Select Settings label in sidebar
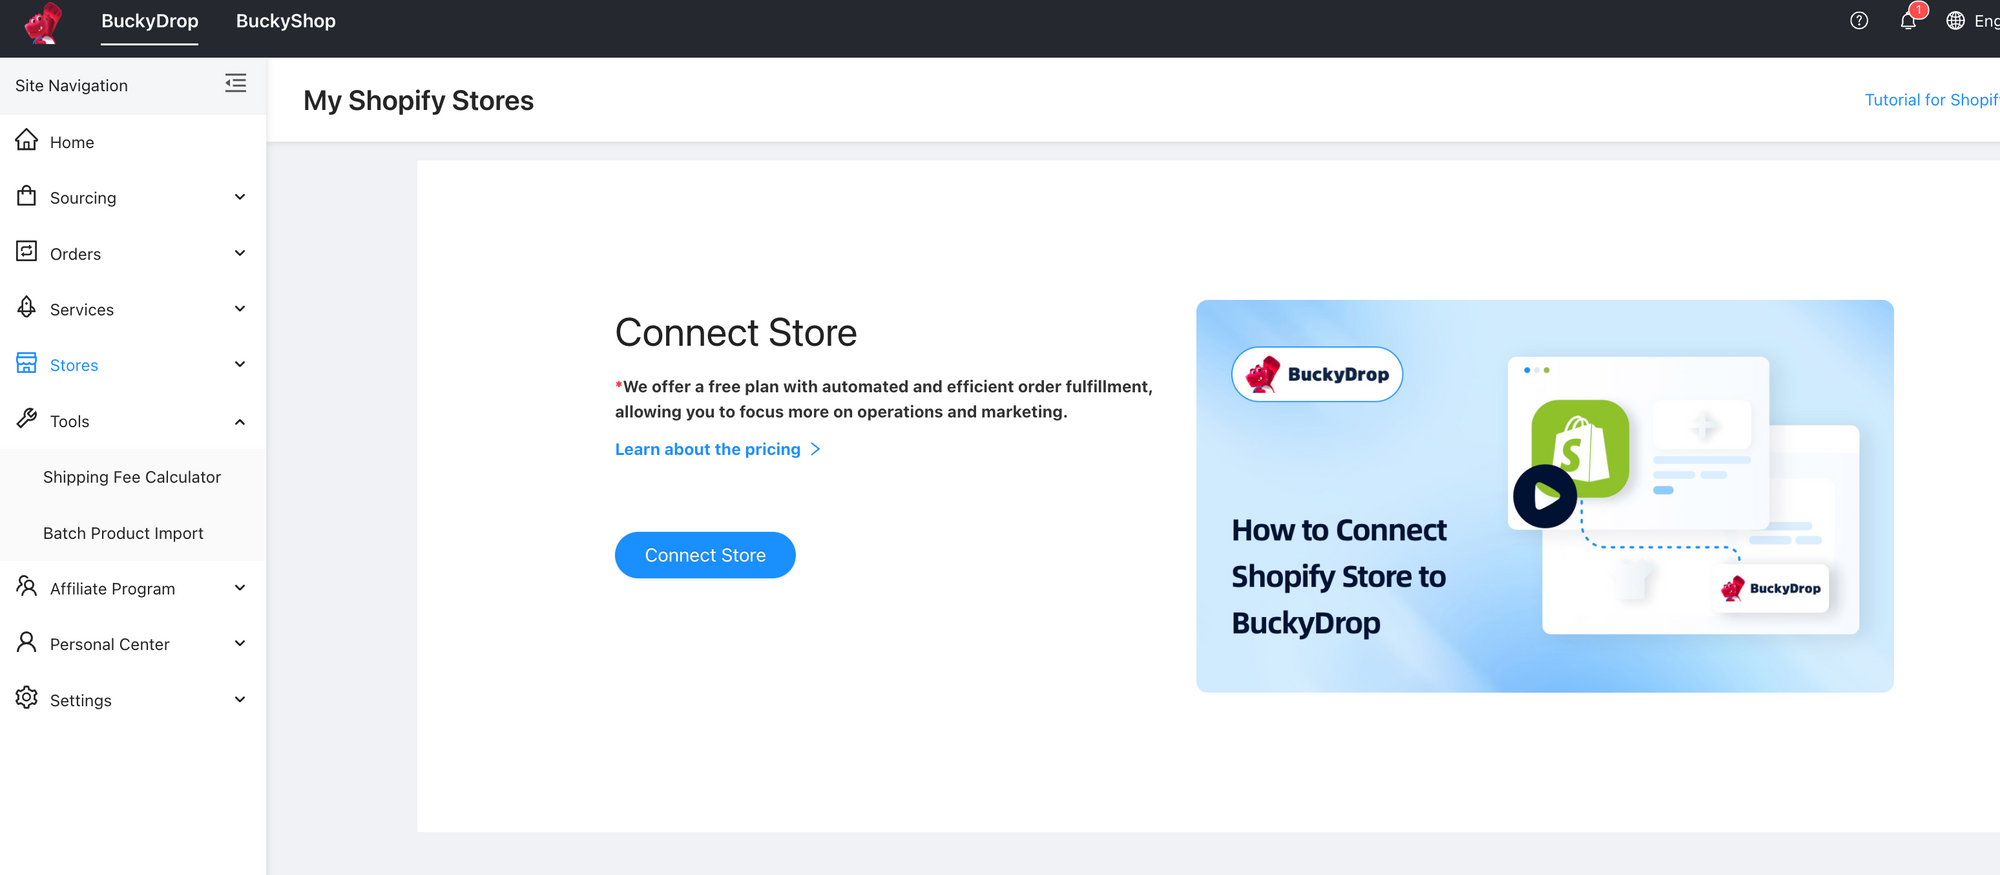 [81, 700]
